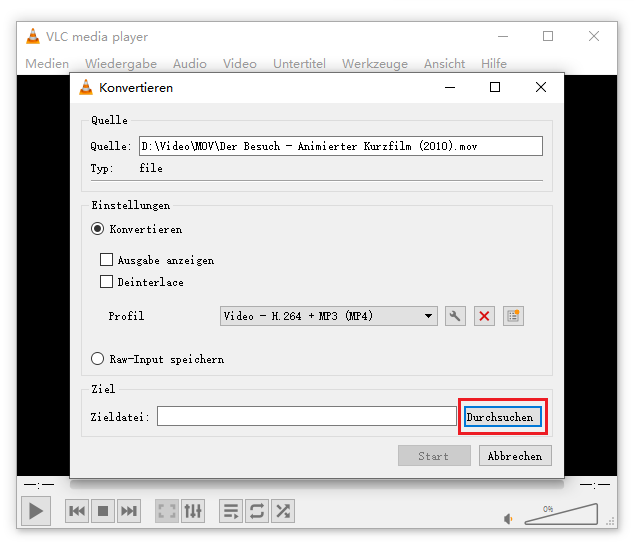Click the play button in VLC player
The image size is (634, 550).
point(36,511)
